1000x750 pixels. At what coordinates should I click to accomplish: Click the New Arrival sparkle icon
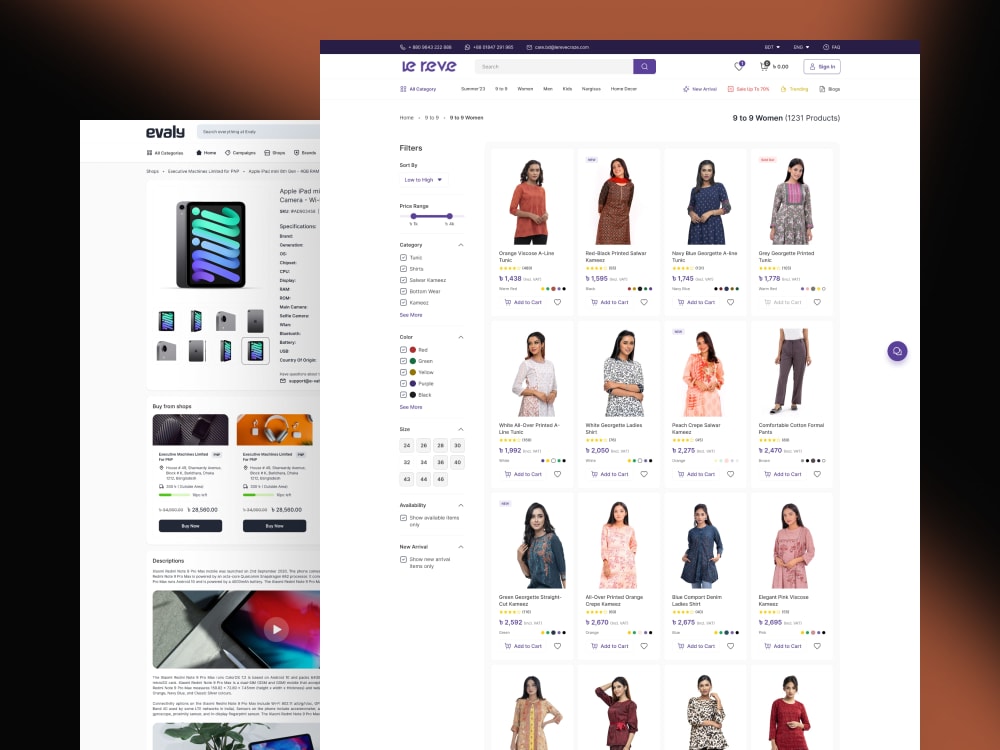[x=686, y=89]
